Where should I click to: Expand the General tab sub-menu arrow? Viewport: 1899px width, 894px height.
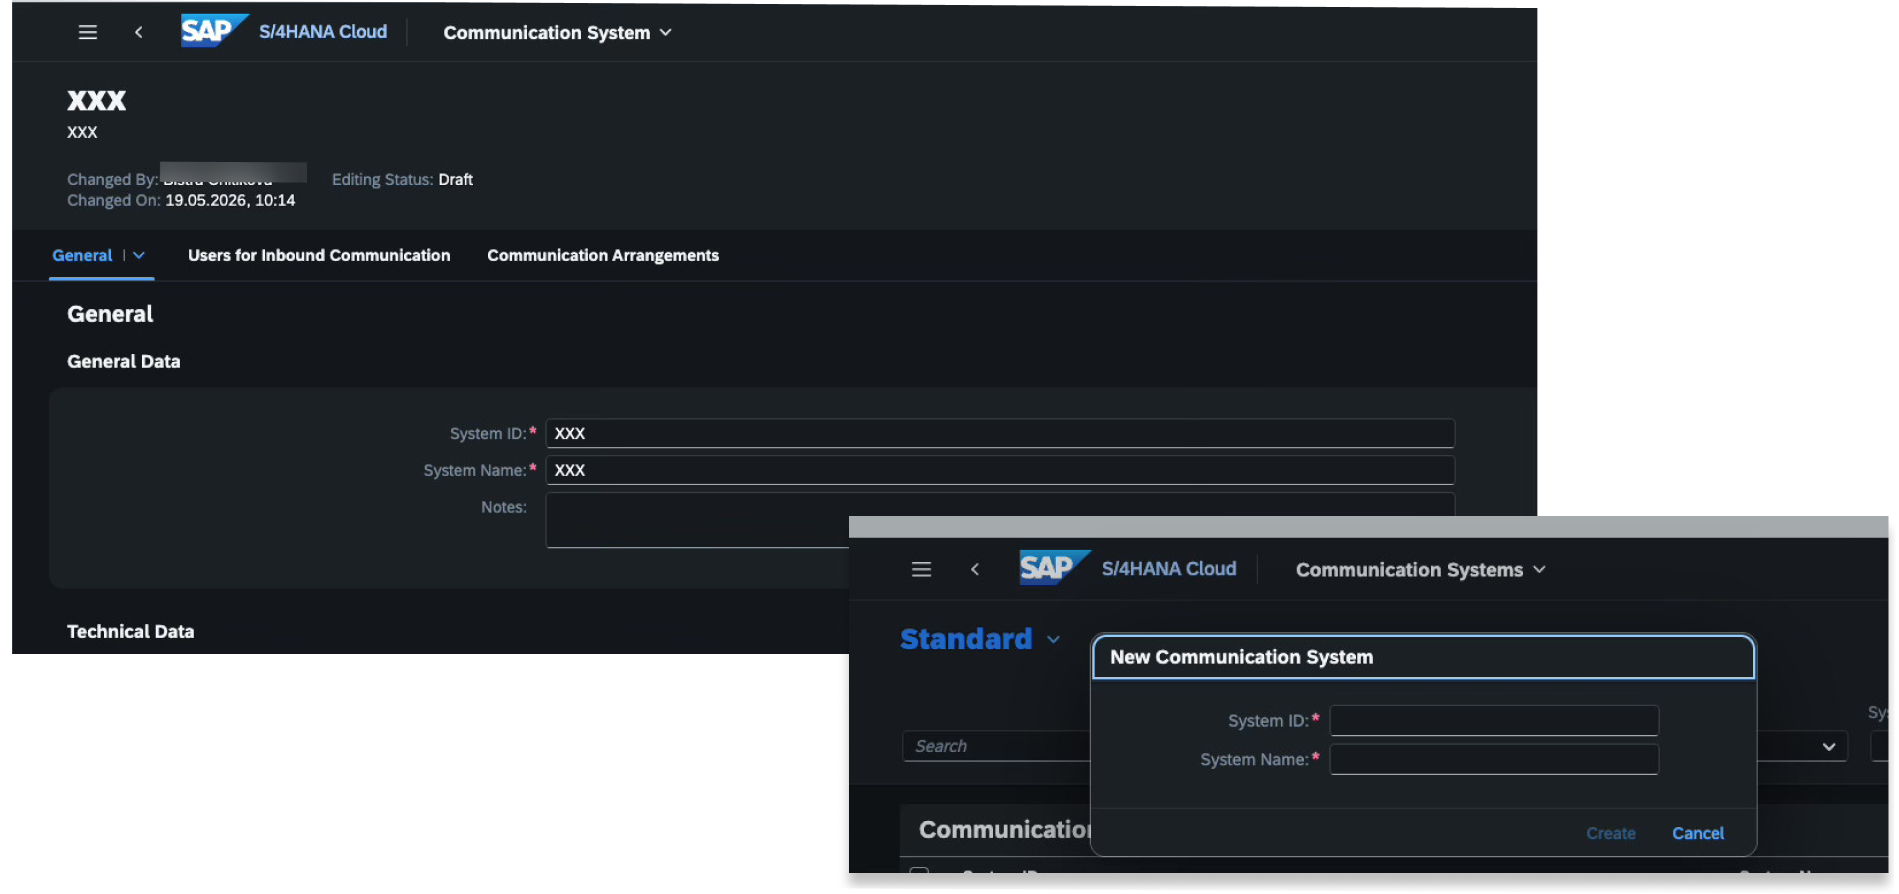[x=139, y=255]
